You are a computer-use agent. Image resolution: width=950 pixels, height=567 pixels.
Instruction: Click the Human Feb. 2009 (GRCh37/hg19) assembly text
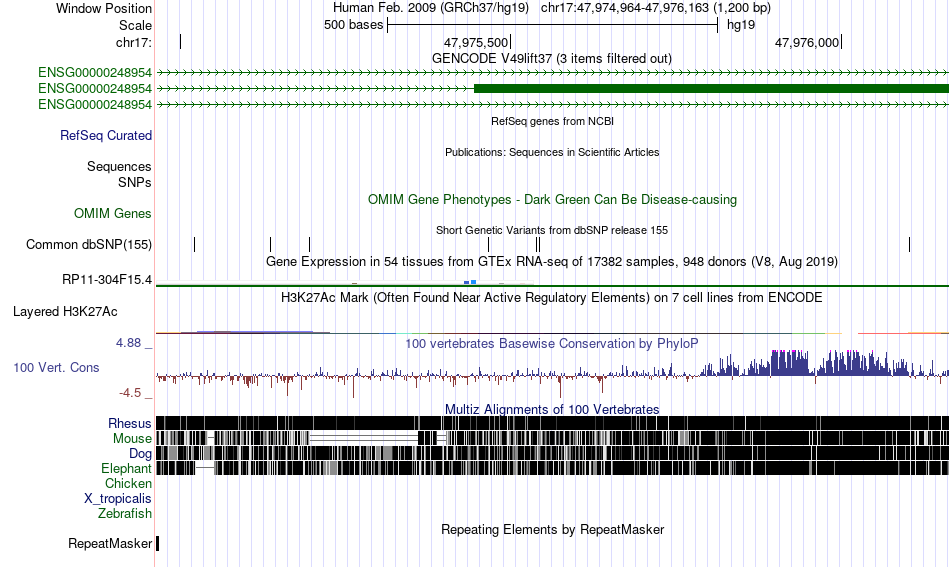pos(431,8)
